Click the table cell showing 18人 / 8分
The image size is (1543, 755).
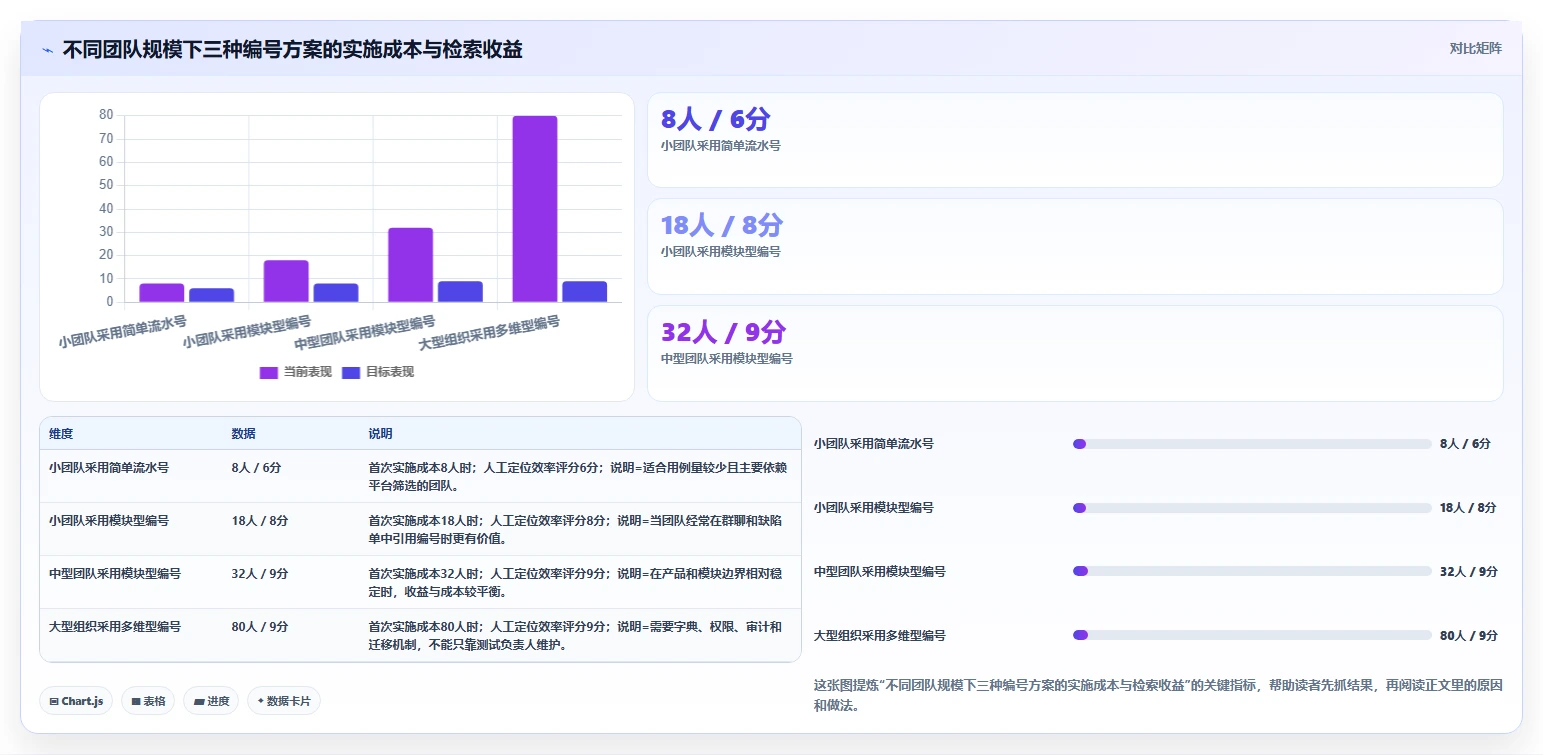coord(260,521)
